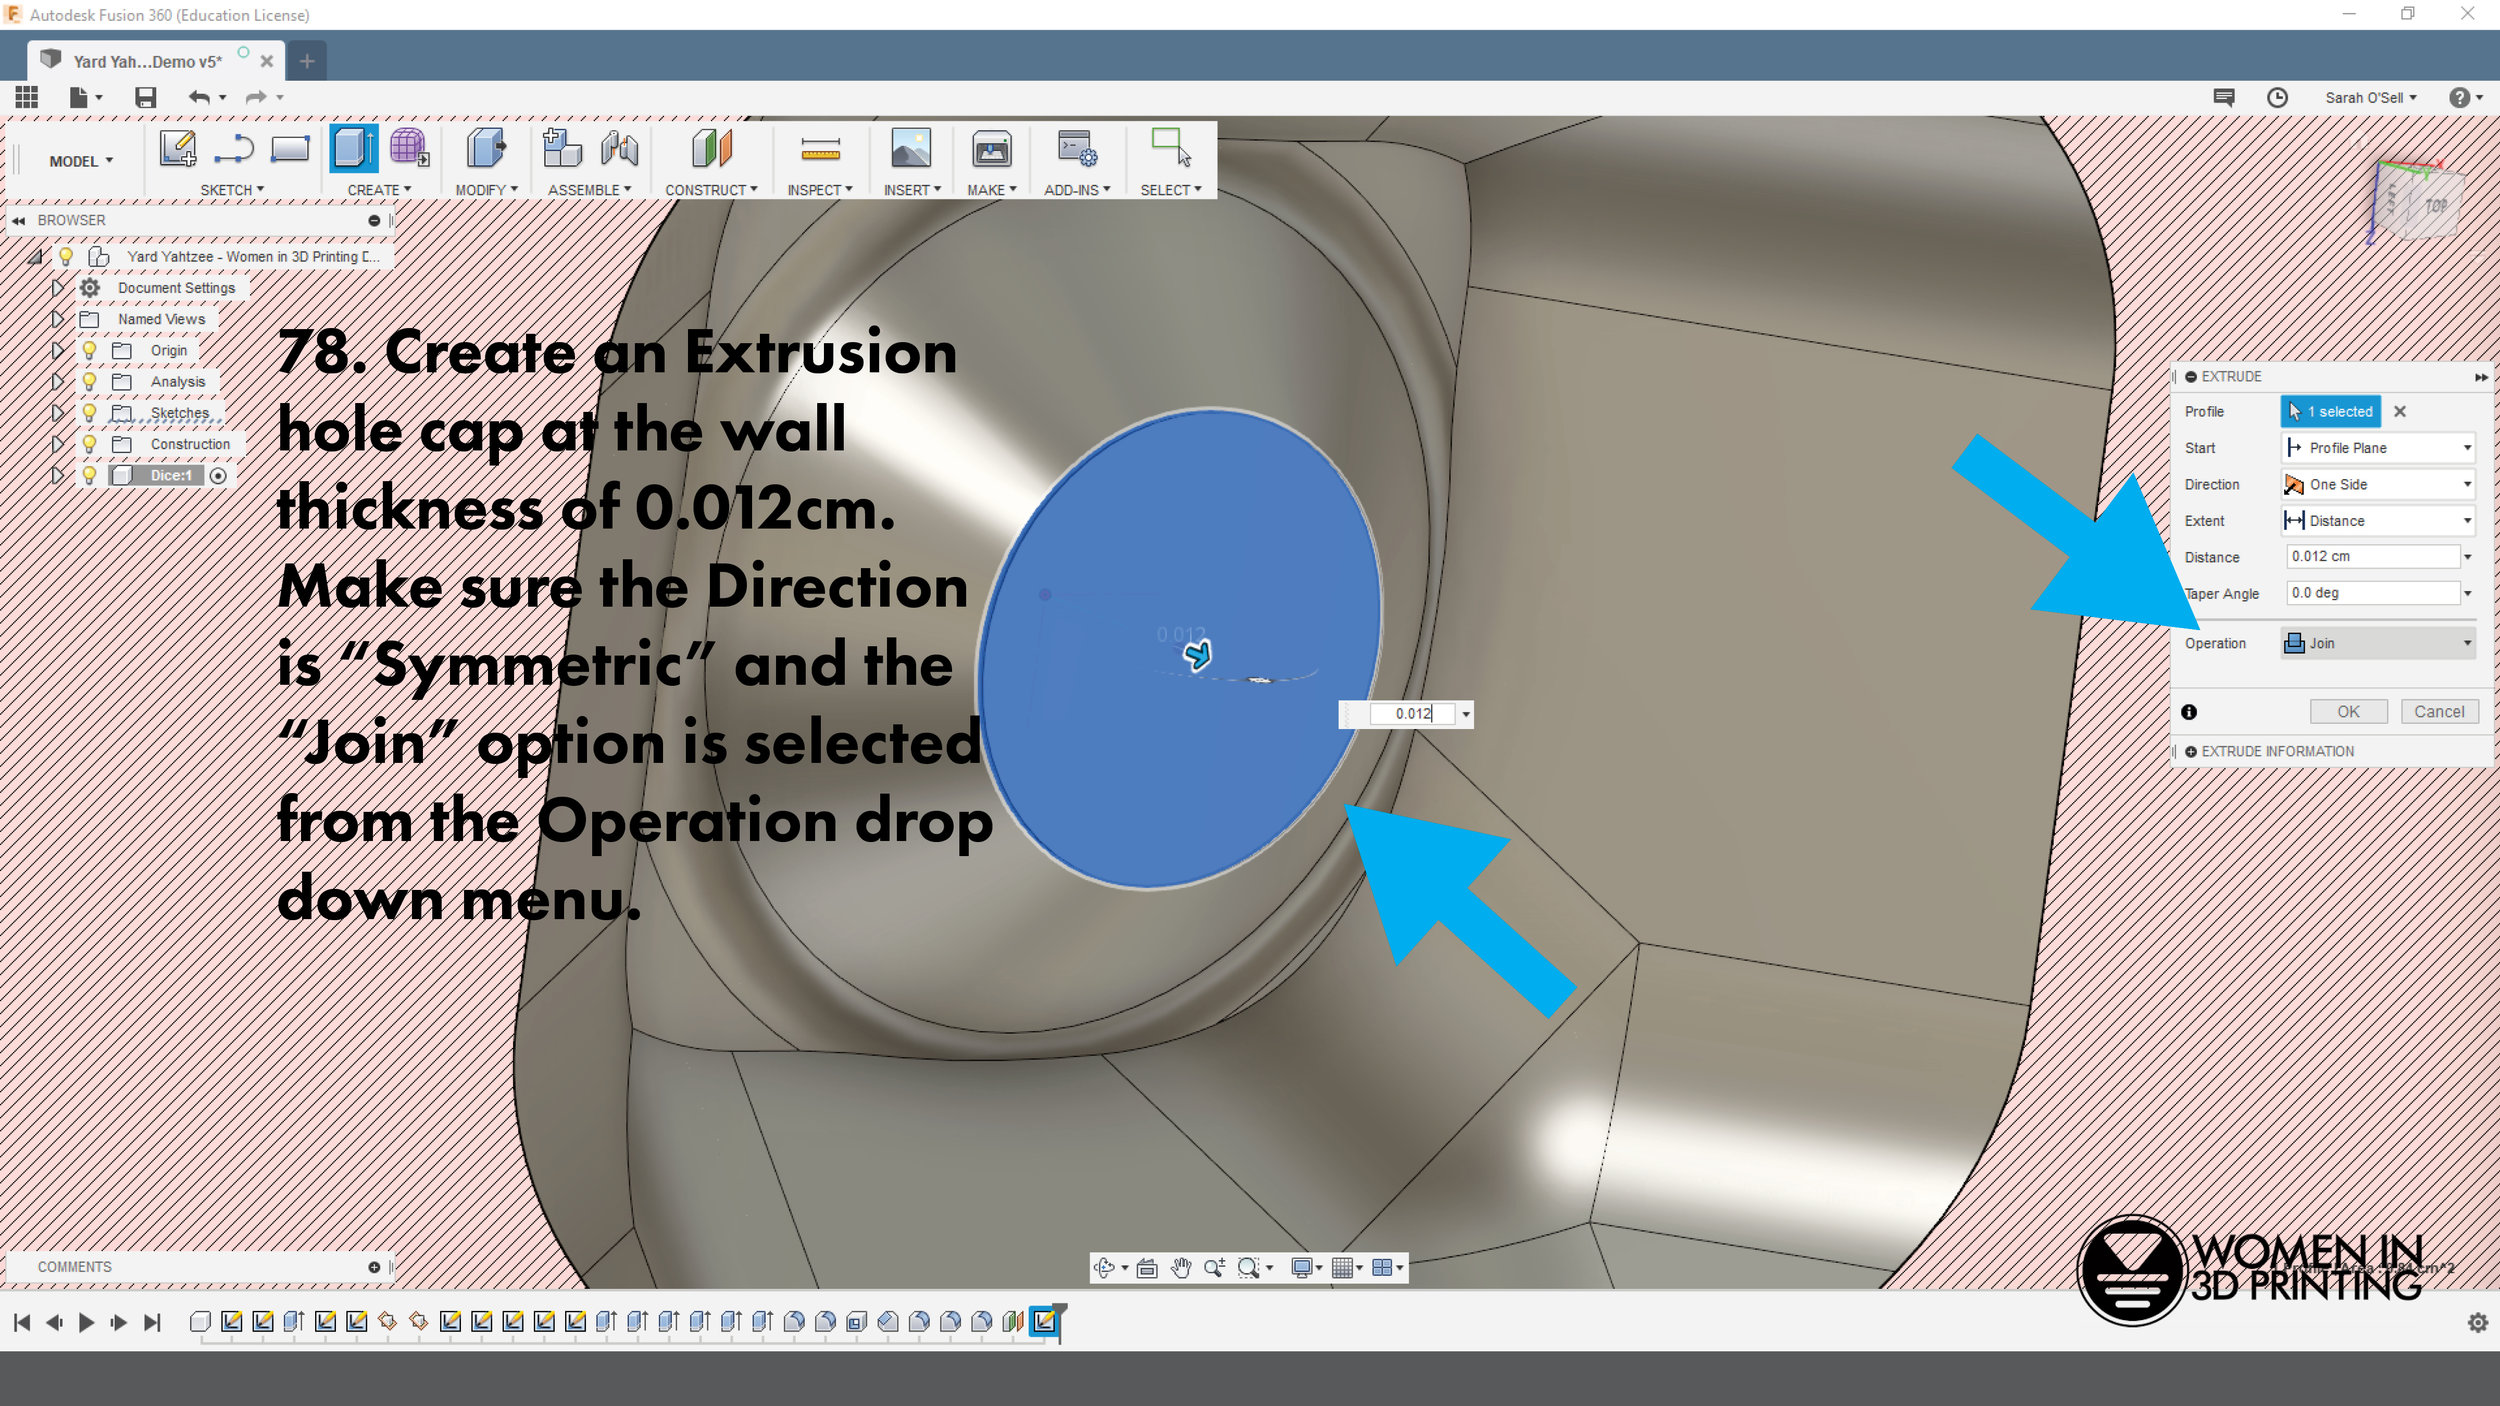Expand the Dice:1 tree node
The width and height of the screenshot is (2500, 1406).
tap(57, 475)
